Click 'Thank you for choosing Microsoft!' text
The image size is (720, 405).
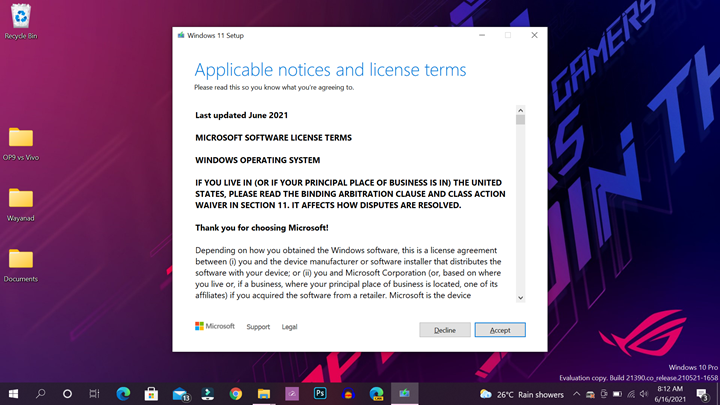(x=262, y=228)
